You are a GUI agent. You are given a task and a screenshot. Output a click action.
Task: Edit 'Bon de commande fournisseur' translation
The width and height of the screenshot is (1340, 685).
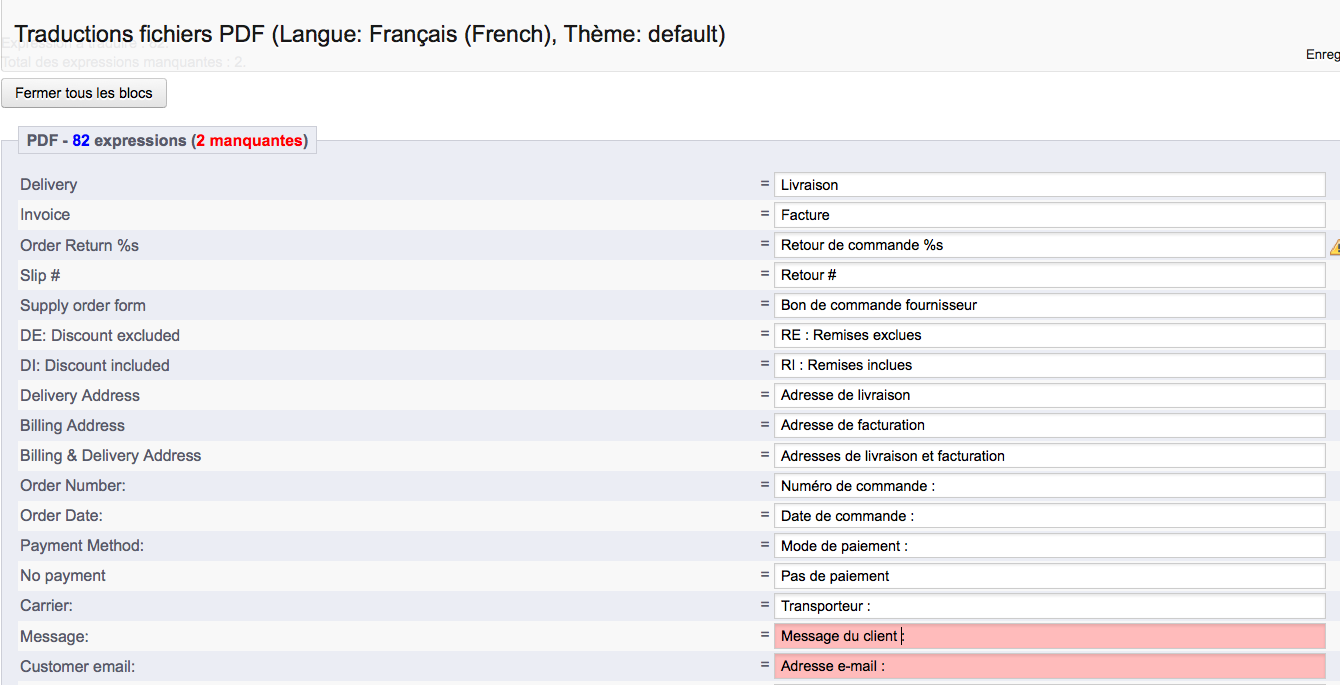[1049, 305]
